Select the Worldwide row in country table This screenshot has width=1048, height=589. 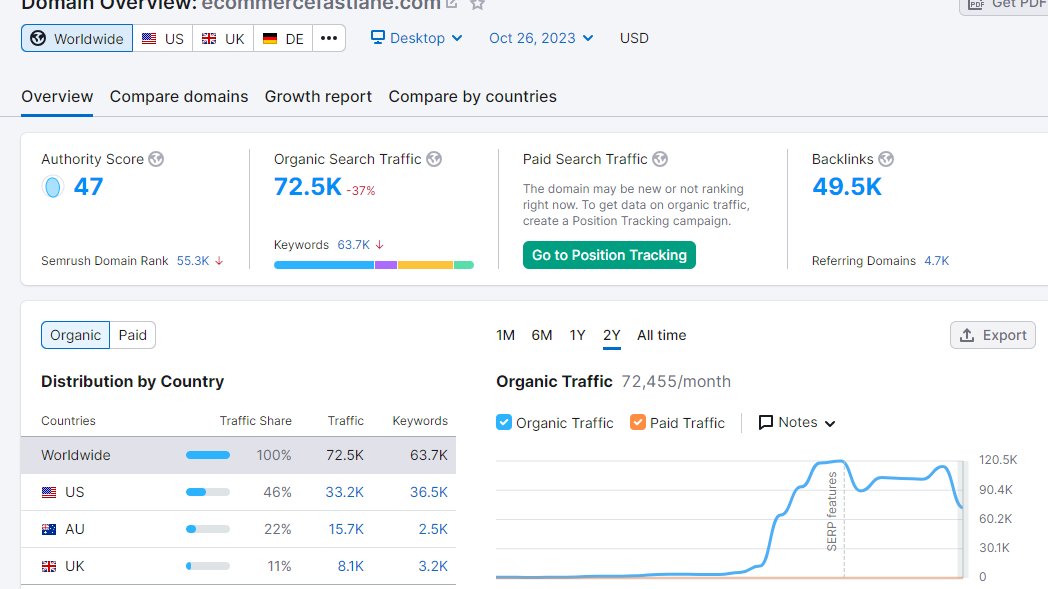point(239,455)
